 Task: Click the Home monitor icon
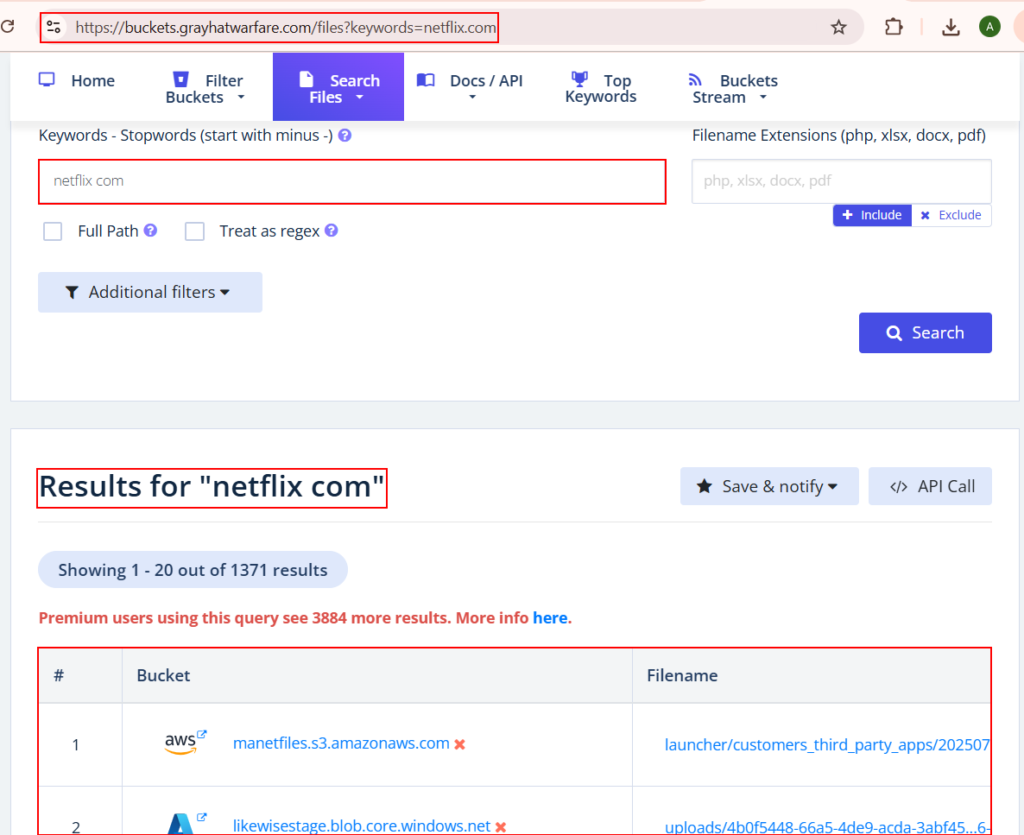(x=47, y=80)
